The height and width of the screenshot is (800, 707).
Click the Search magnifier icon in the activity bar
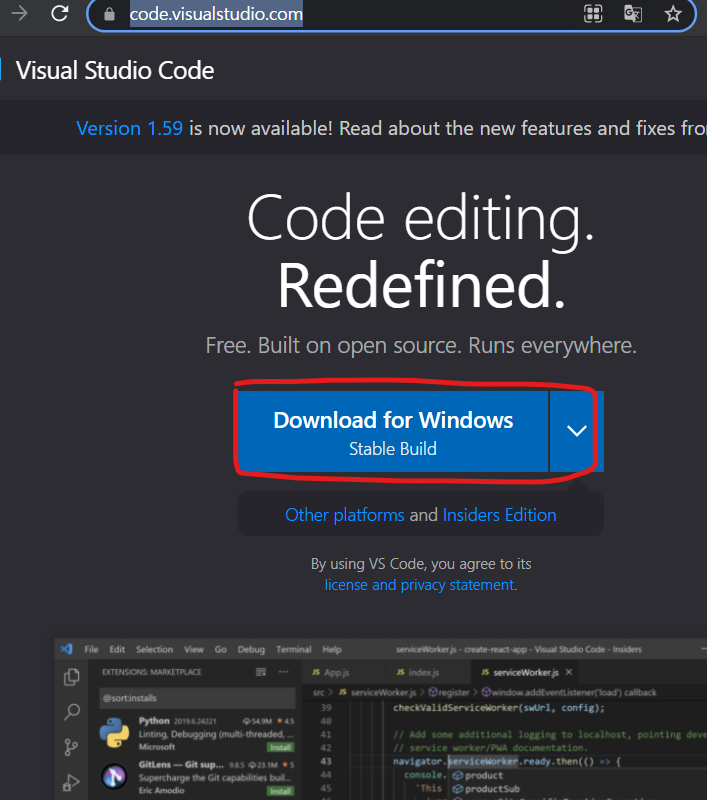point(71,712)
